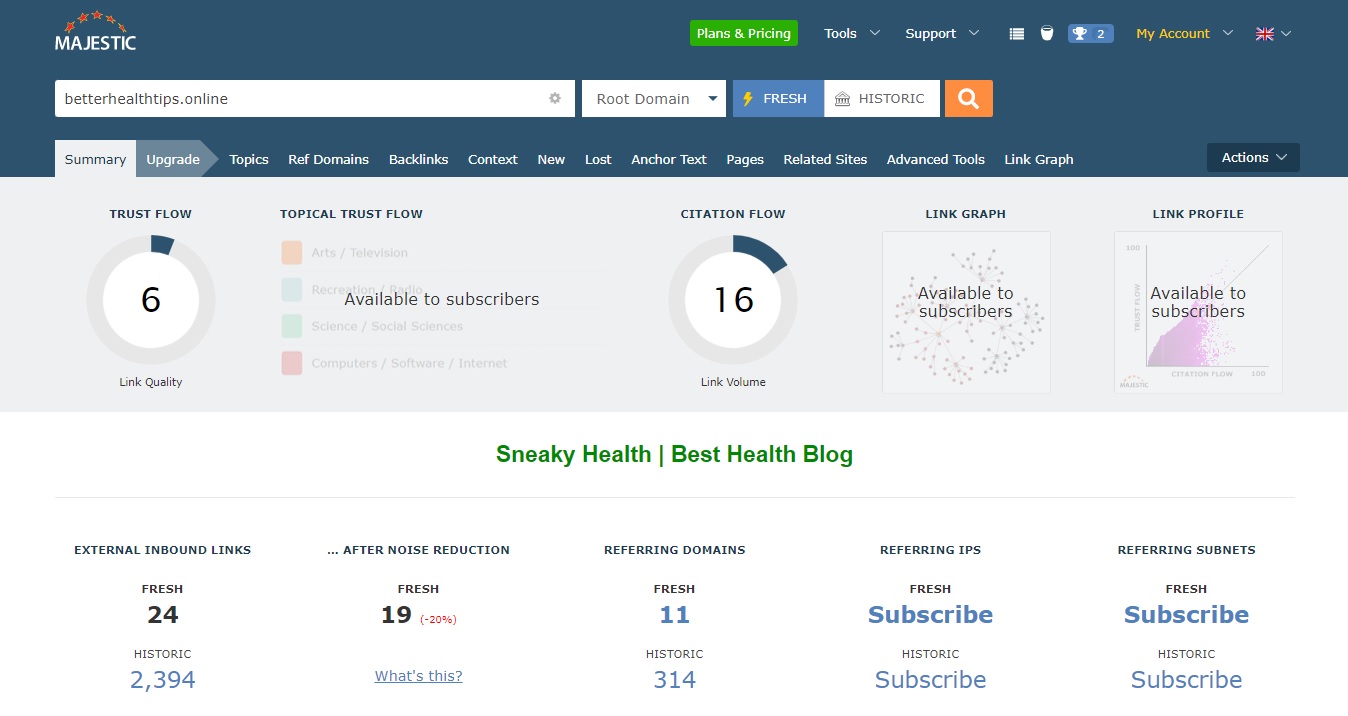Open the Lost tab
Screen dimensions: 1348x716
(x=598, y=159)
